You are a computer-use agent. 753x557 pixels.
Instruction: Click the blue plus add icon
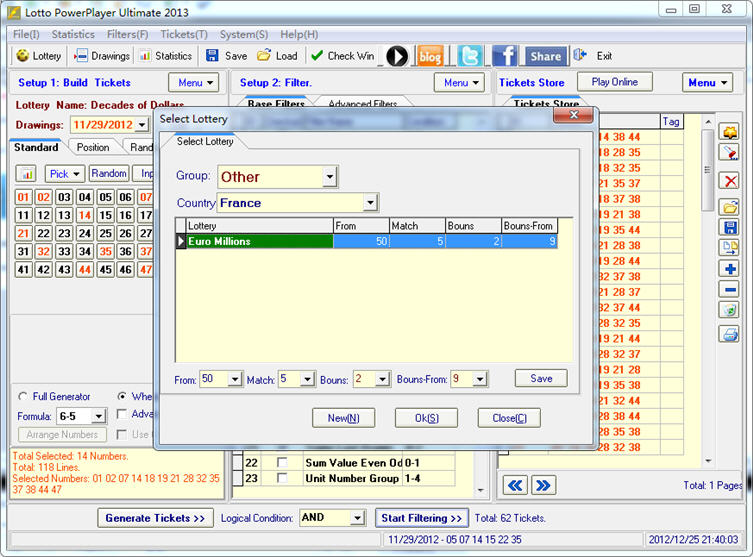[x=730, y=268]
